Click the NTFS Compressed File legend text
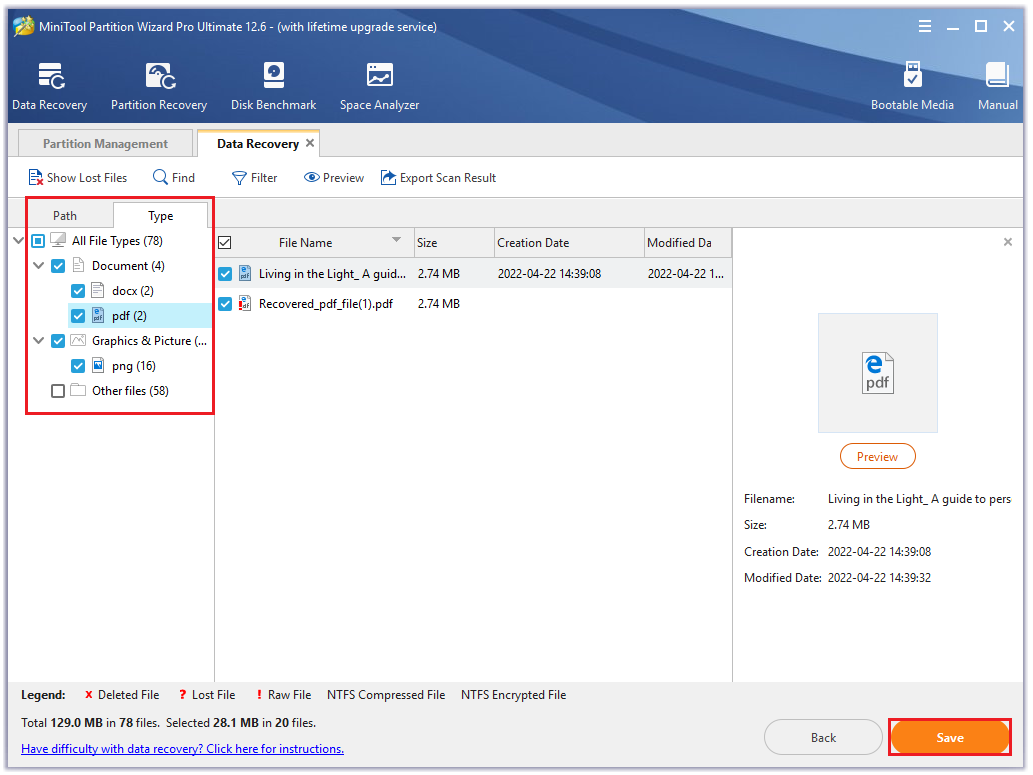Image resolution: width=1033 pixels, height=775 pixels. 386,695
